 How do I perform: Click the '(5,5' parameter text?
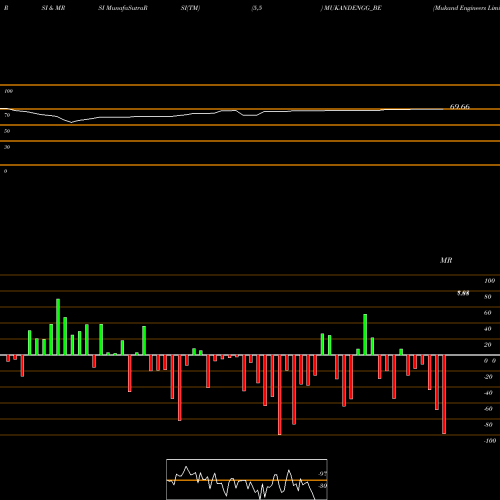coord(257,8)
